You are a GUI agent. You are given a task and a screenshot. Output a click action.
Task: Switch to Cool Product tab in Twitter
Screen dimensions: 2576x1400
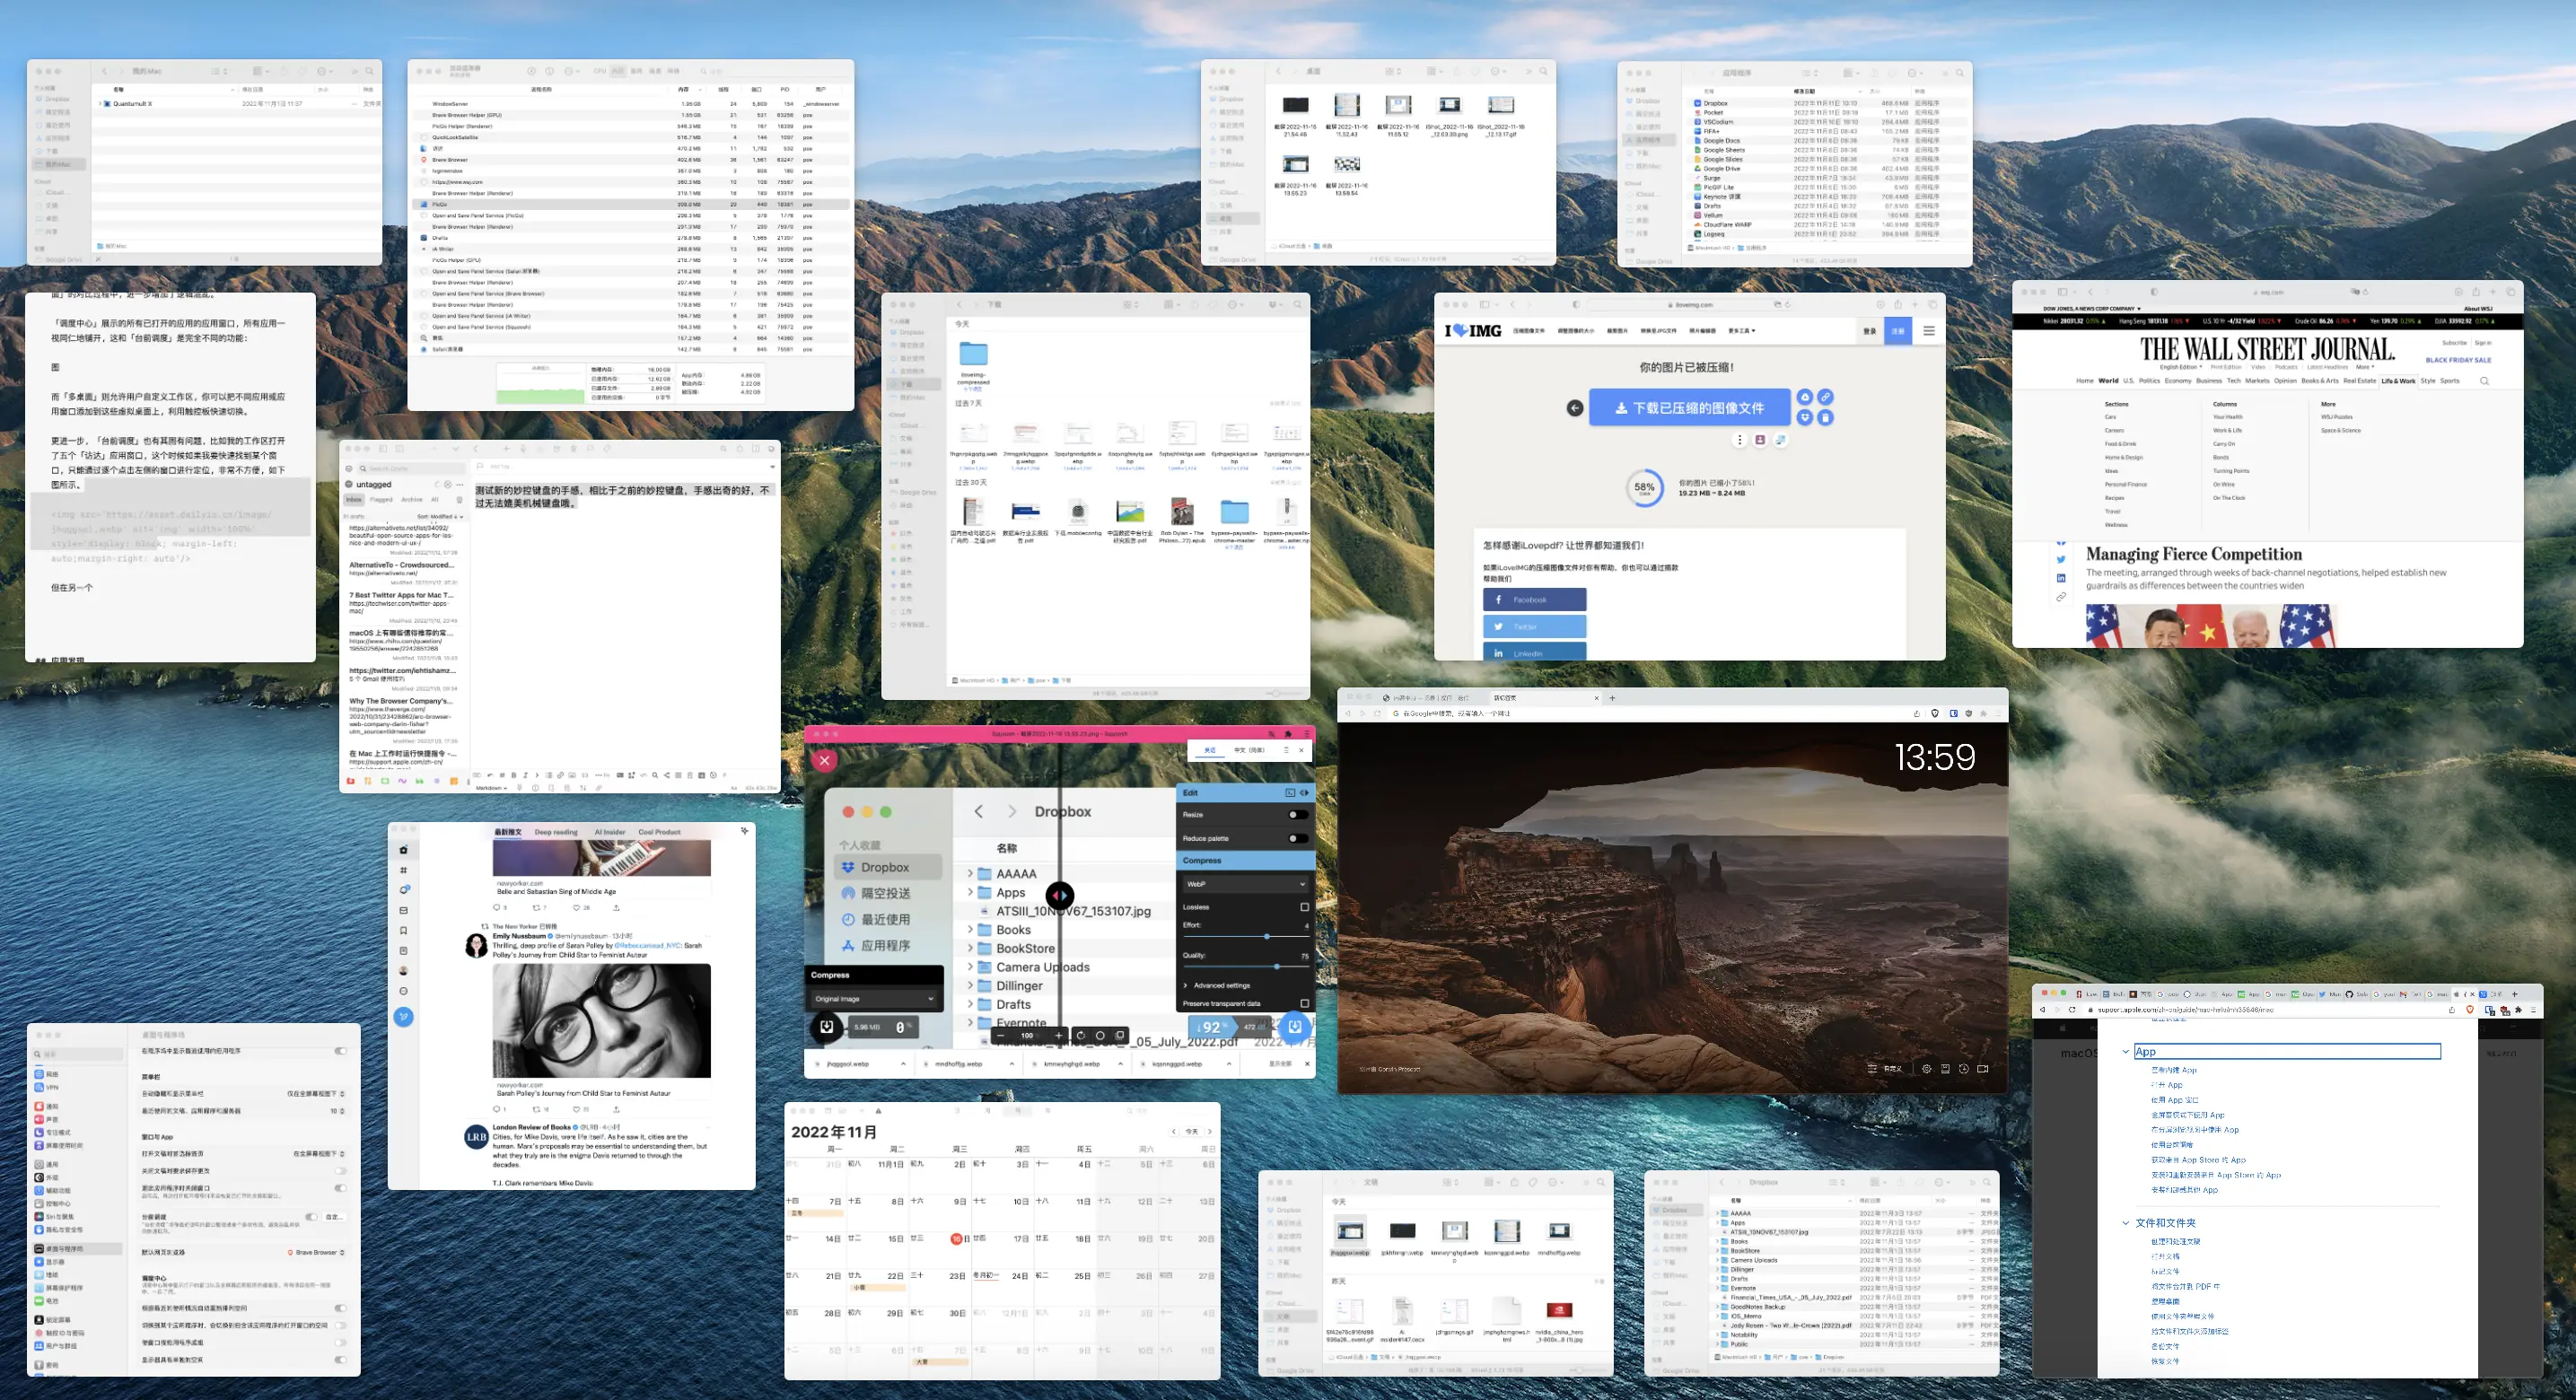(660, 832)
